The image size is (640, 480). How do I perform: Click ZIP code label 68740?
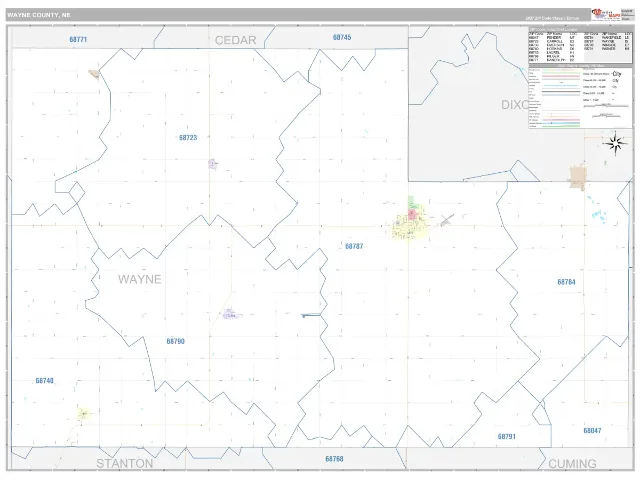pyautogui.click(x=44, y=380)
